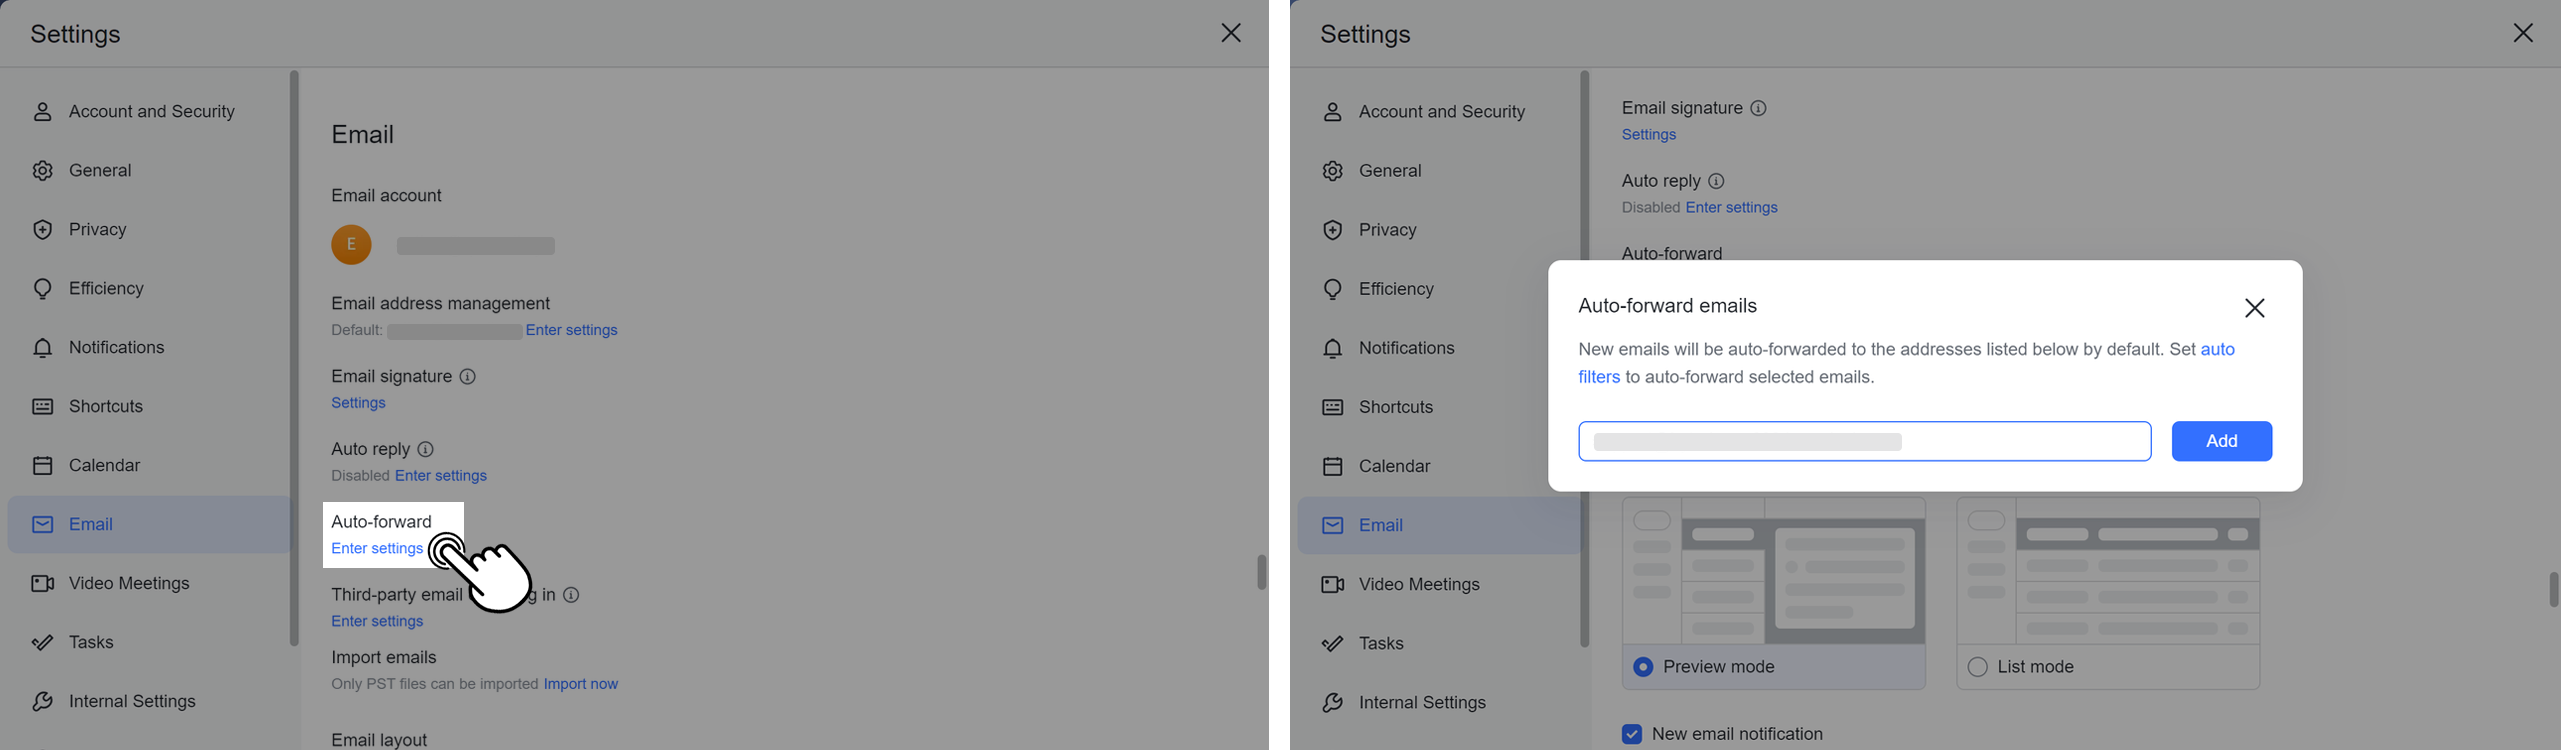Click the envelope Email icon in left window

tap(42, 525)
